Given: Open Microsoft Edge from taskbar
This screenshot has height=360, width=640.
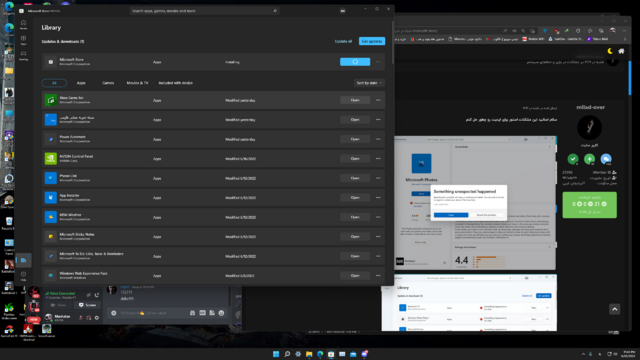Looking at the screenshot, I should coord(320,354).
